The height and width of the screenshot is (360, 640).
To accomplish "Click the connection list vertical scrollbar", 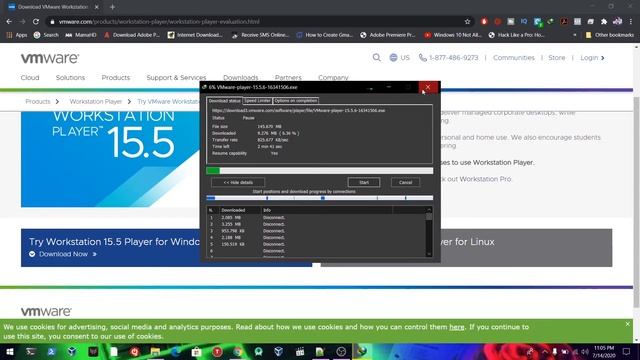I will tap(429, 232).
